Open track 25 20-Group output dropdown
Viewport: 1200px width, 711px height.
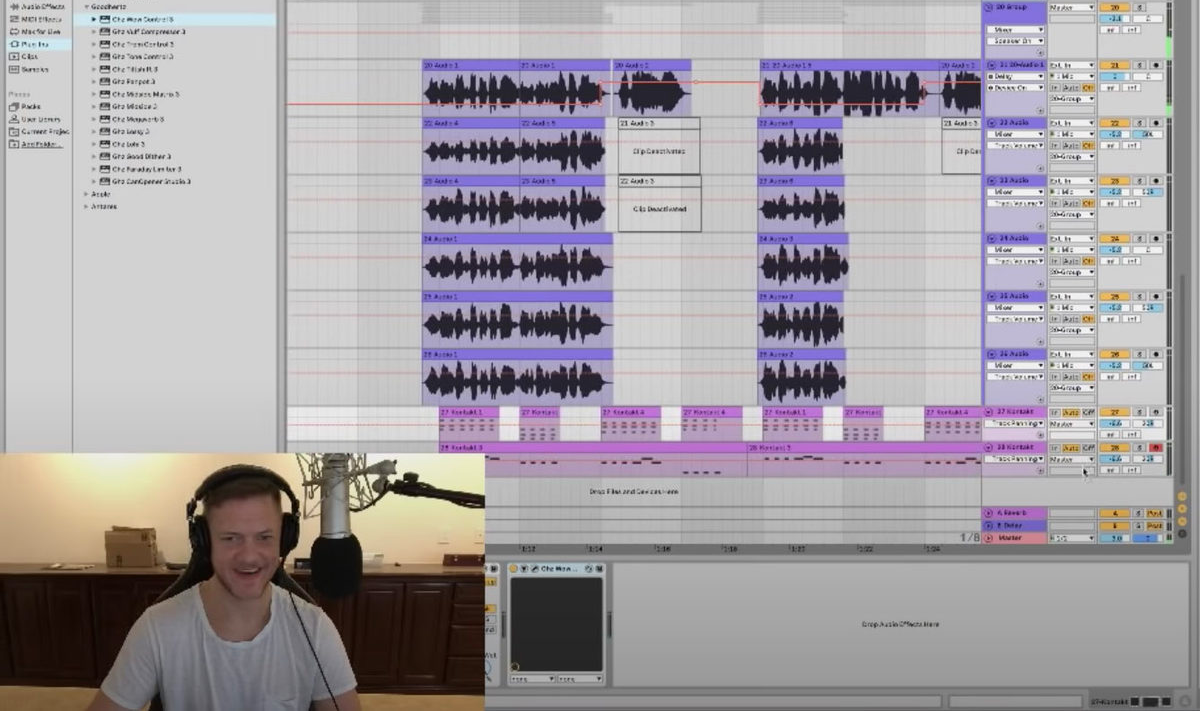1072,330
